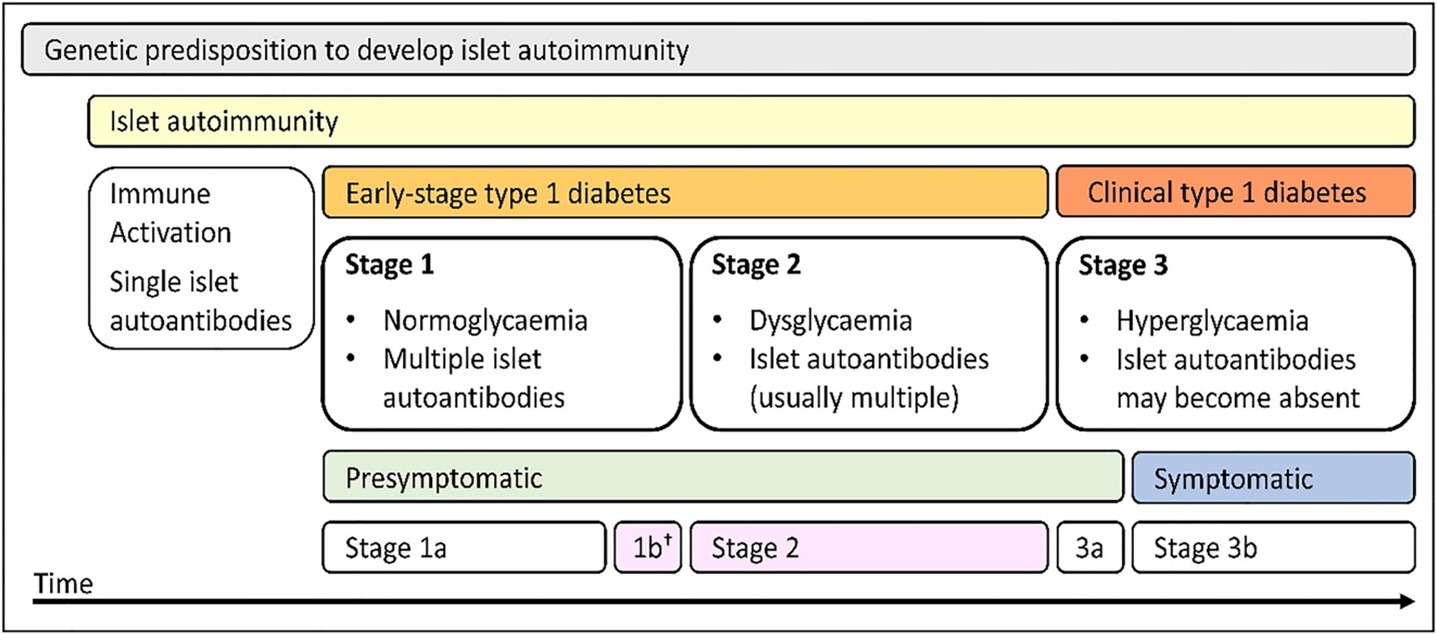Image resolution: width=1437 pixels, height=635 pixels.
Task: Click the Immune Activation box
Action: [x=202, y=258]
